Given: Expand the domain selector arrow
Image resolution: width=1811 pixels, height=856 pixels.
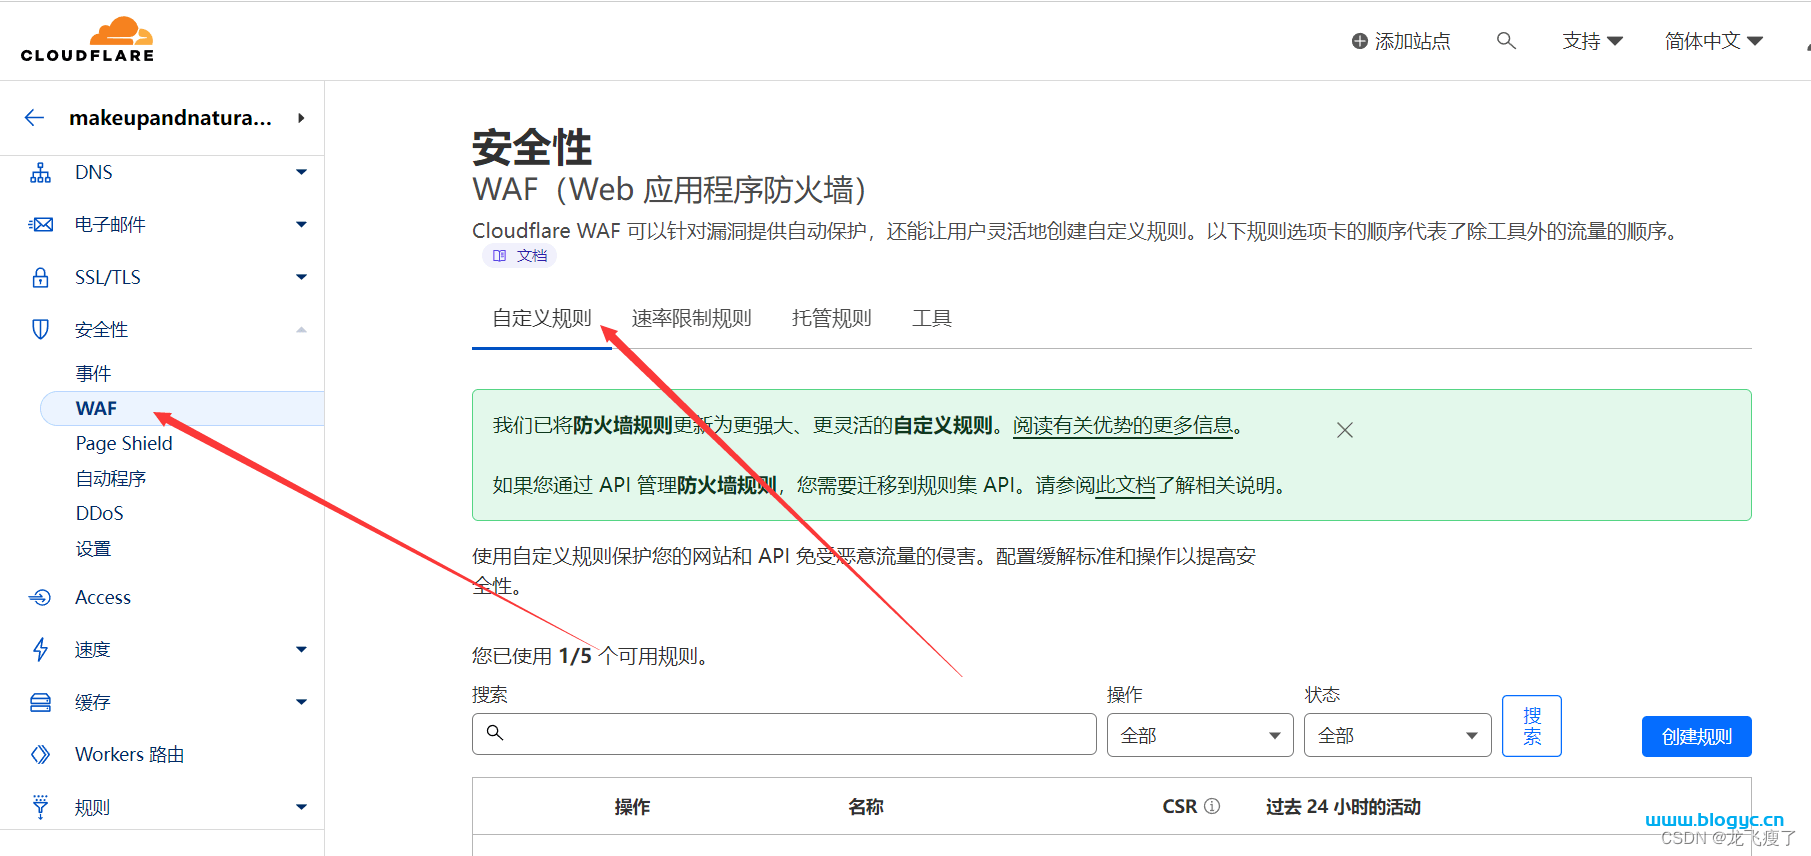Looking at the screenshot, I should 301,118.
